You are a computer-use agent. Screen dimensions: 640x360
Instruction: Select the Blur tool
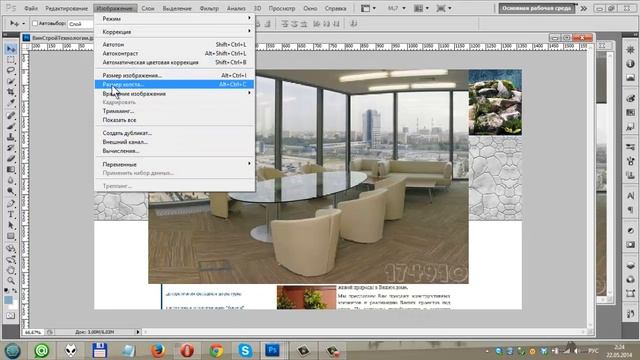(x=11, y=180)
